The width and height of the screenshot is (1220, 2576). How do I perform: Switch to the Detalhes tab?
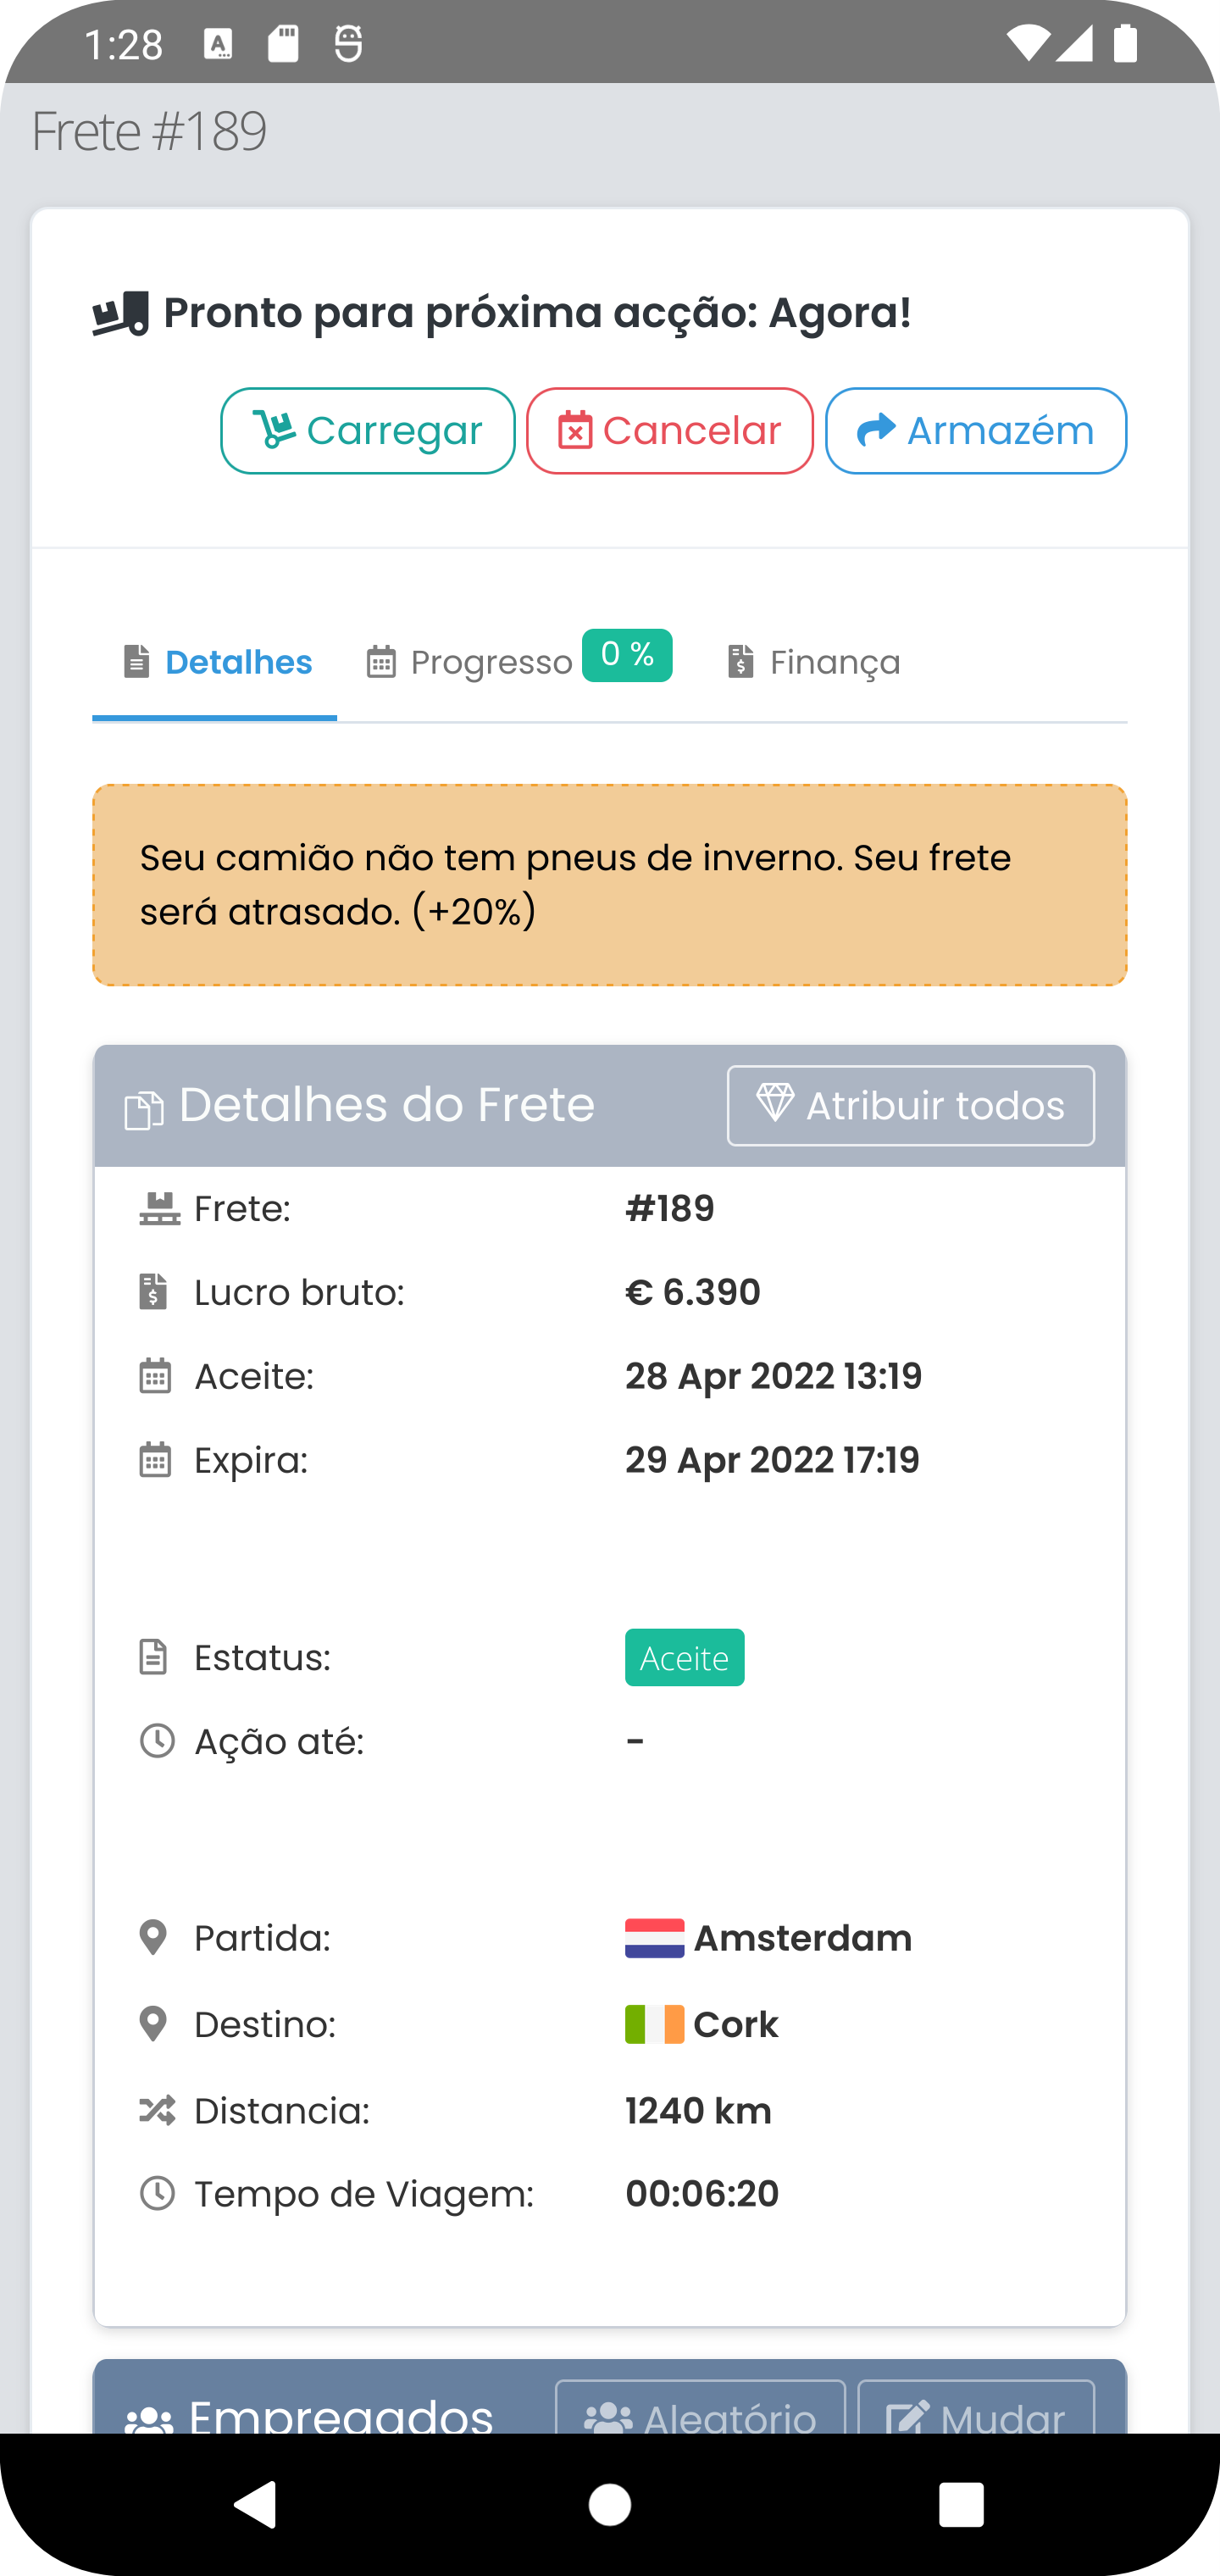point(216,663)
